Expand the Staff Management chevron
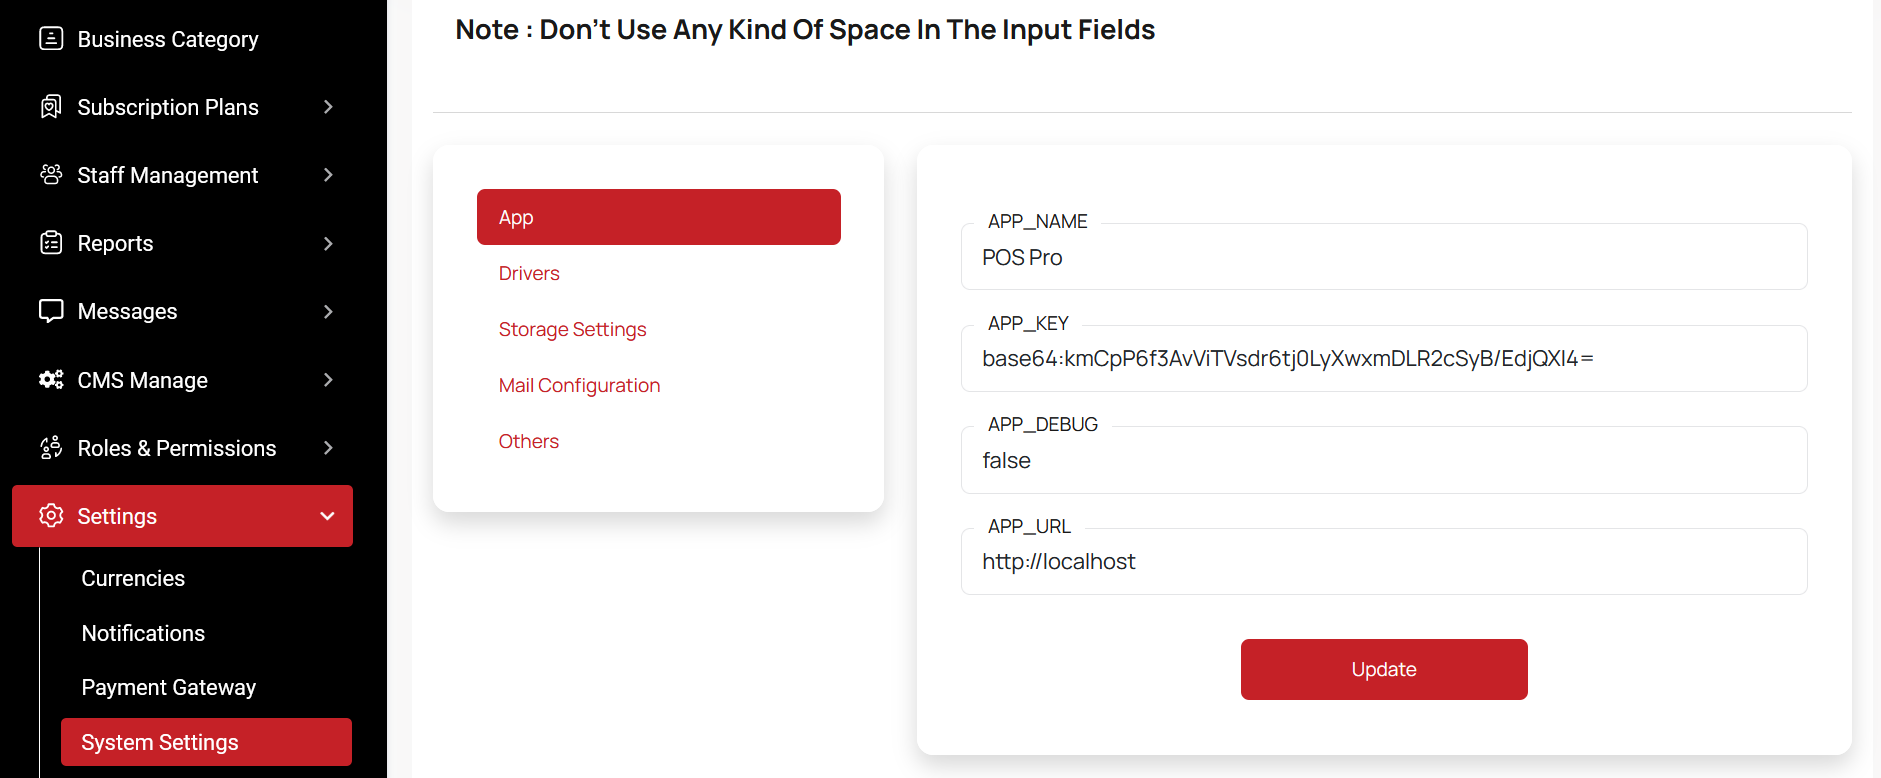Image resolution: width=1881 pixels, height=778 pixels. click(x=328, y=175)
